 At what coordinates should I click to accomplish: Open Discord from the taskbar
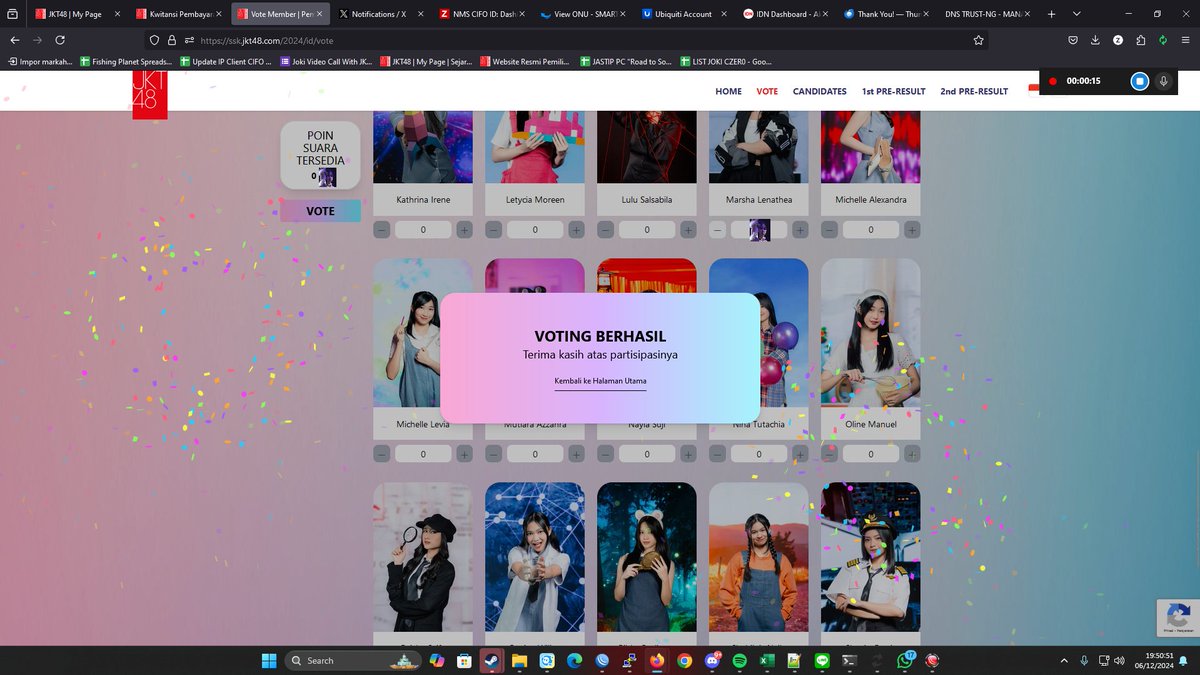[712, 660]
